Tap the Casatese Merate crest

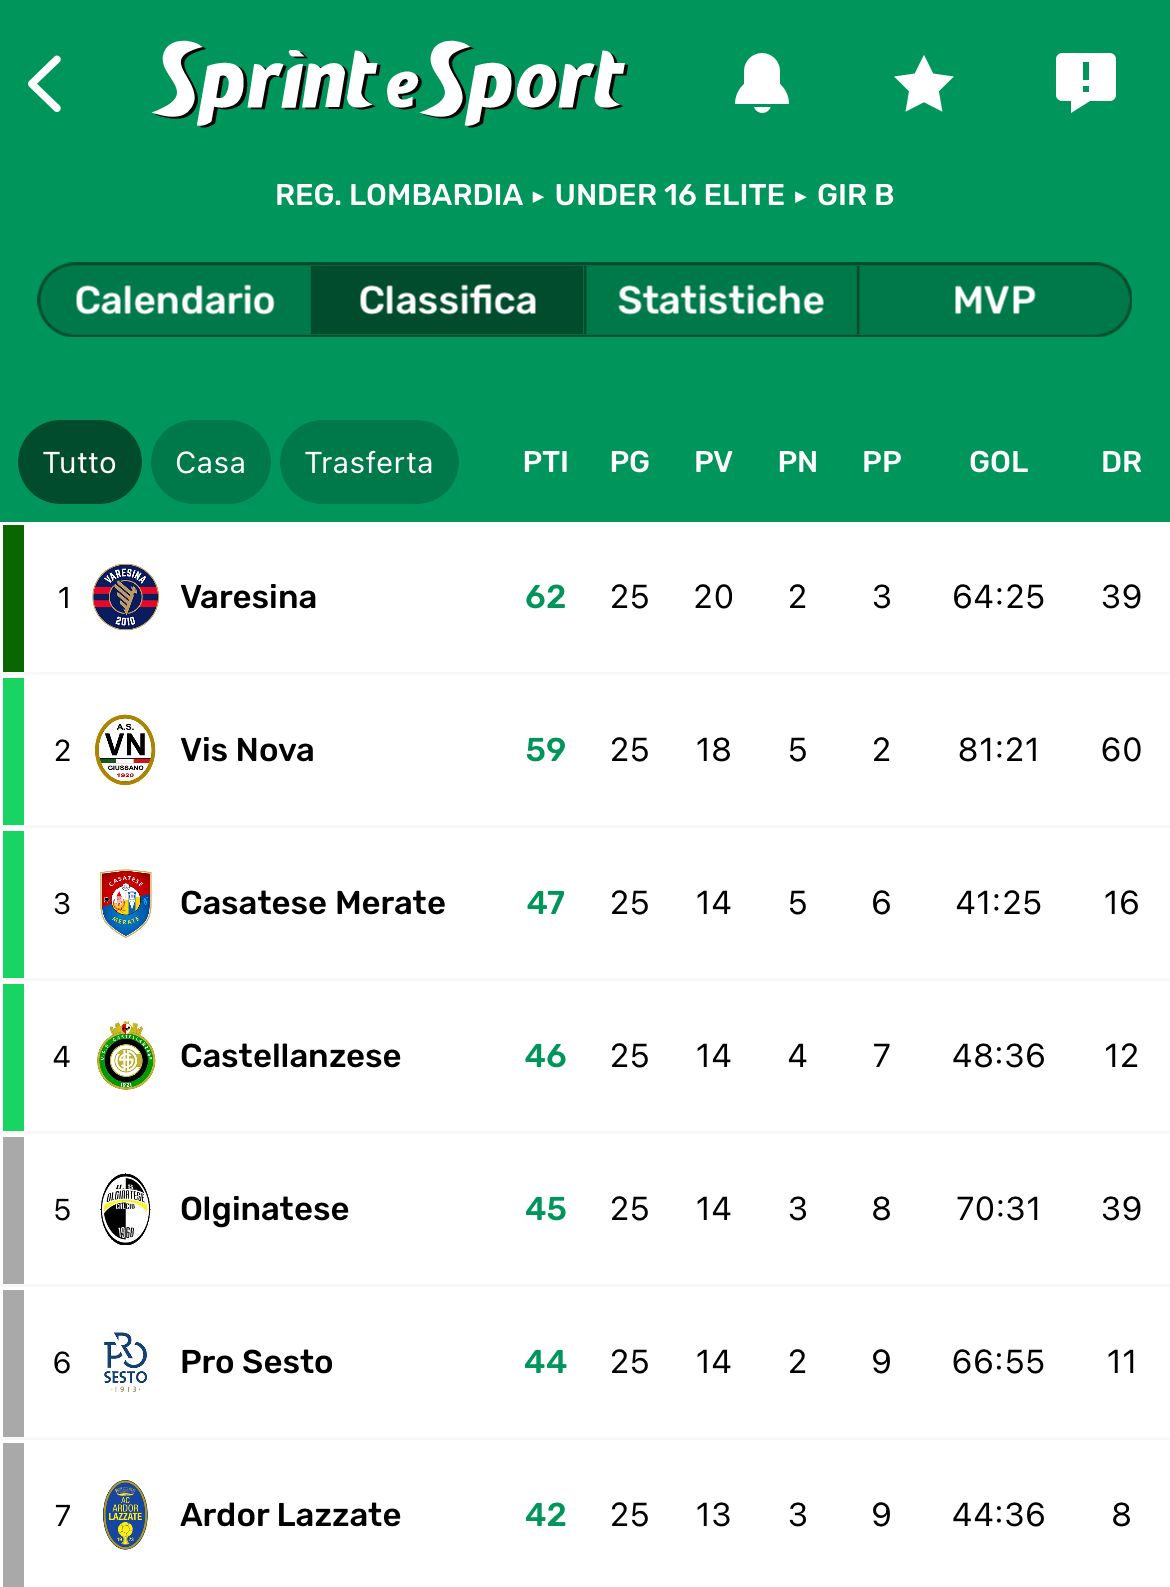point(126,903)
